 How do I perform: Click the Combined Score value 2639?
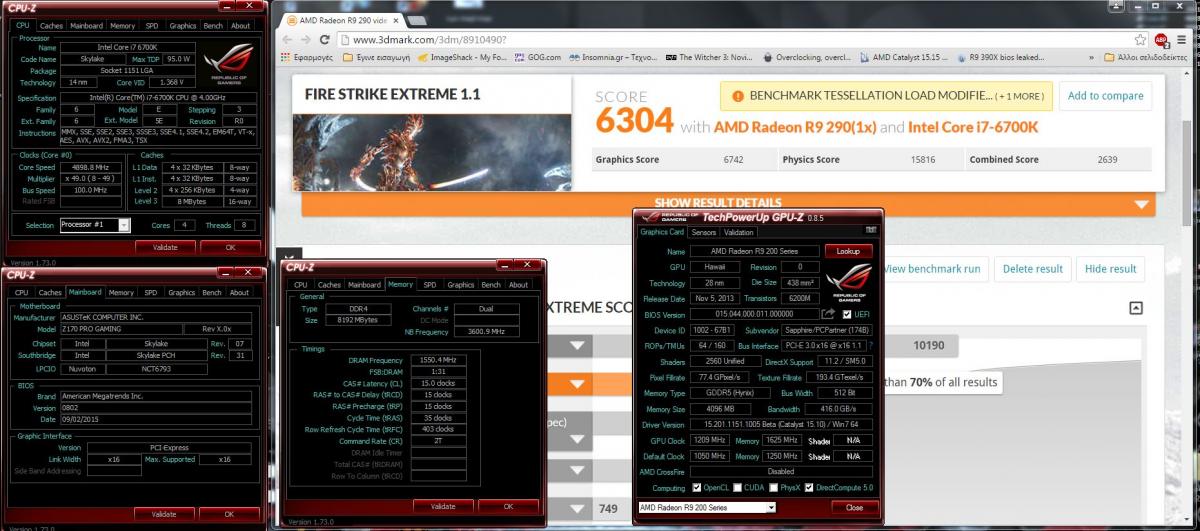(x=1108, y=159)
